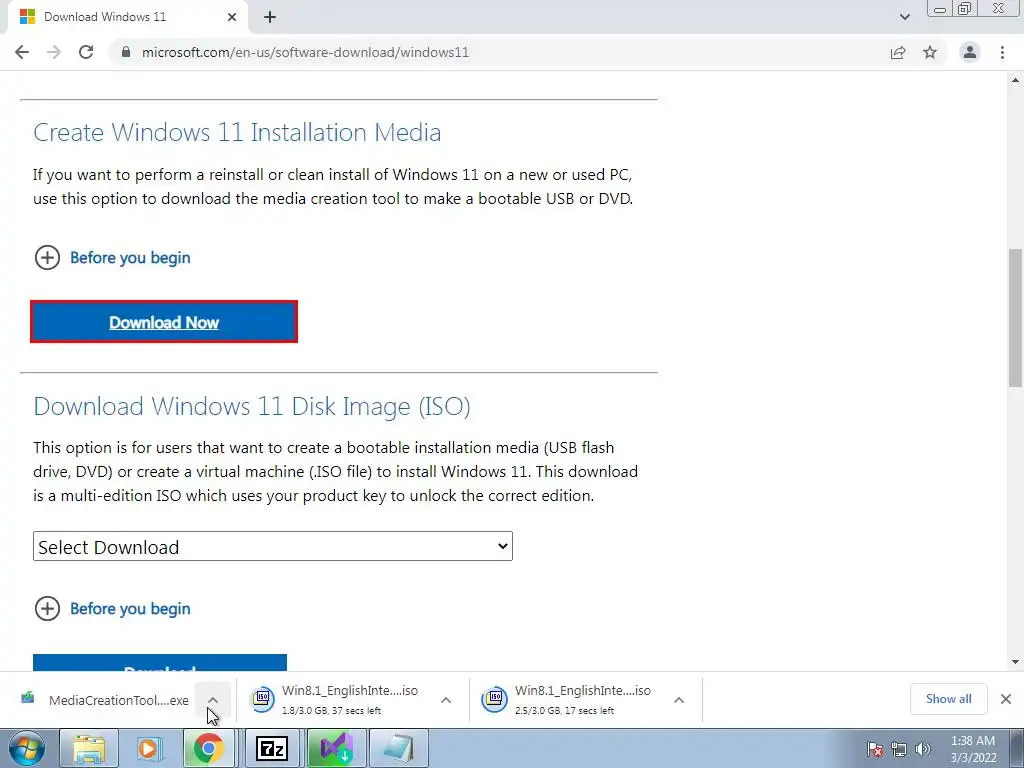Open File Explorer from the taskbar
Viewport: 1024px width, 768px height.
[89, 748]
